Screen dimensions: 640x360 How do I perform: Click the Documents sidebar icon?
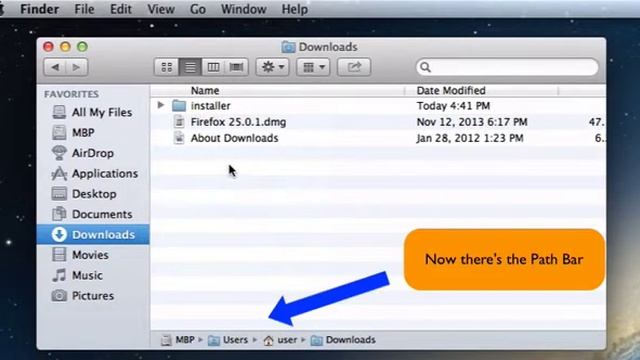(x=59, y=214)
